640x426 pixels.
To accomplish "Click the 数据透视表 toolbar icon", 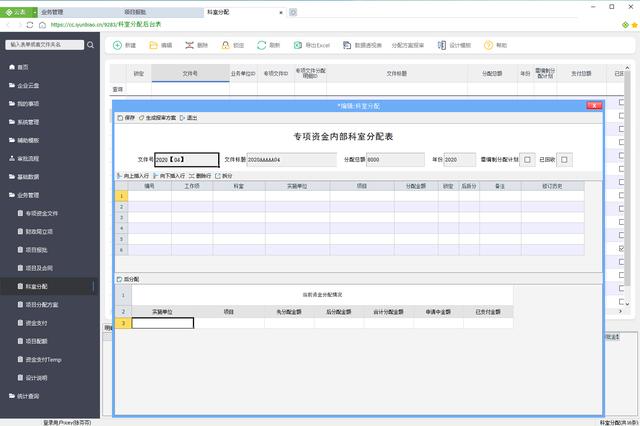I will point(347,45).
